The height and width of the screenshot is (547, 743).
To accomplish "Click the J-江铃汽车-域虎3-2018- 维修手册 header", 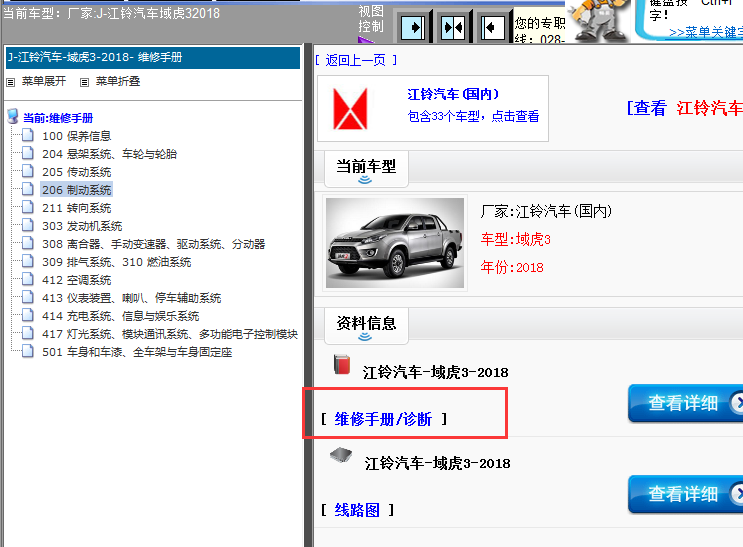I will (153, 57).
